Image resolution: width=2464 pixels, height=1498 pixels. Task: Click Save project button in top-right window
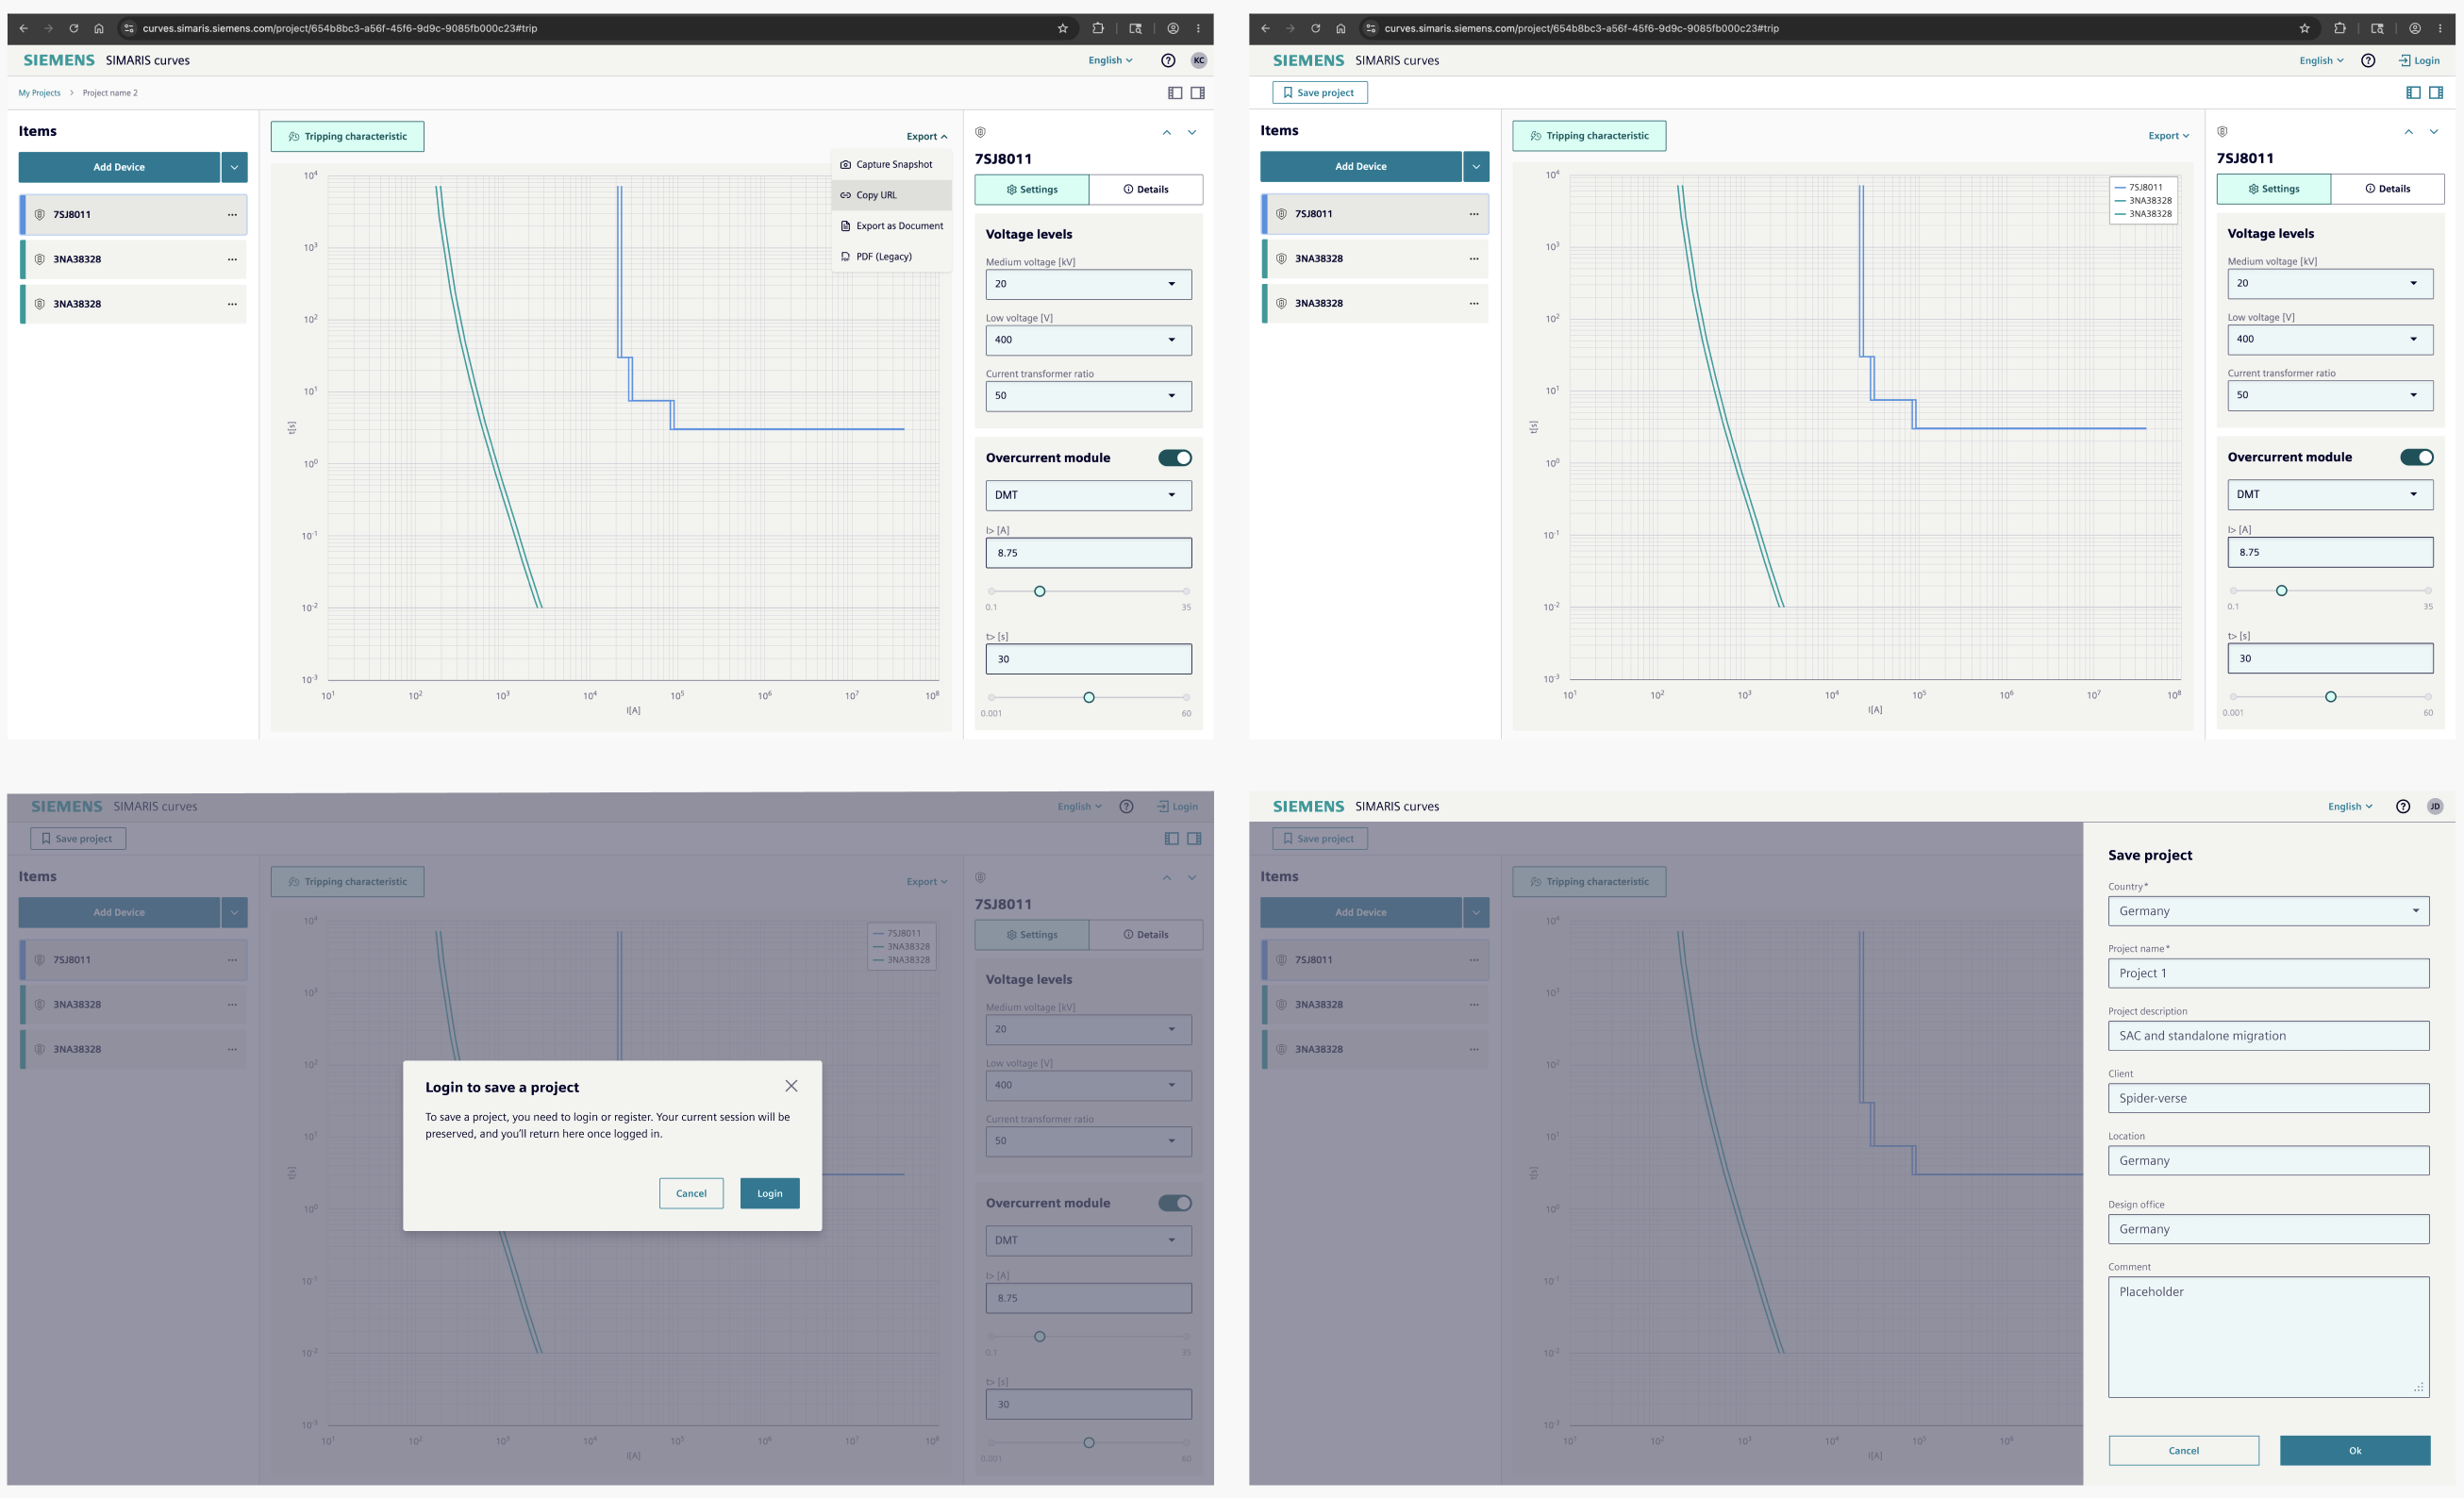click(x=1319, y=92)
